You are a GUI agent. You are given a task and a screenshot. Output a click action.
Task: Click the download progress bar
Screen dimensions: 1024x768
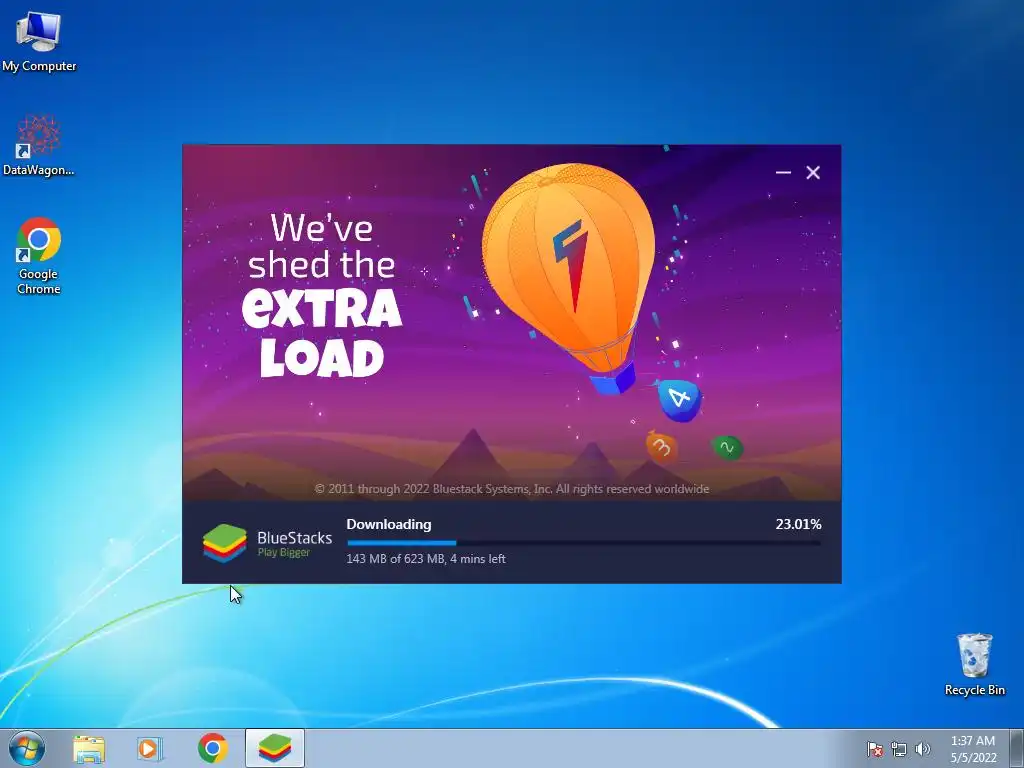[584, 543]
